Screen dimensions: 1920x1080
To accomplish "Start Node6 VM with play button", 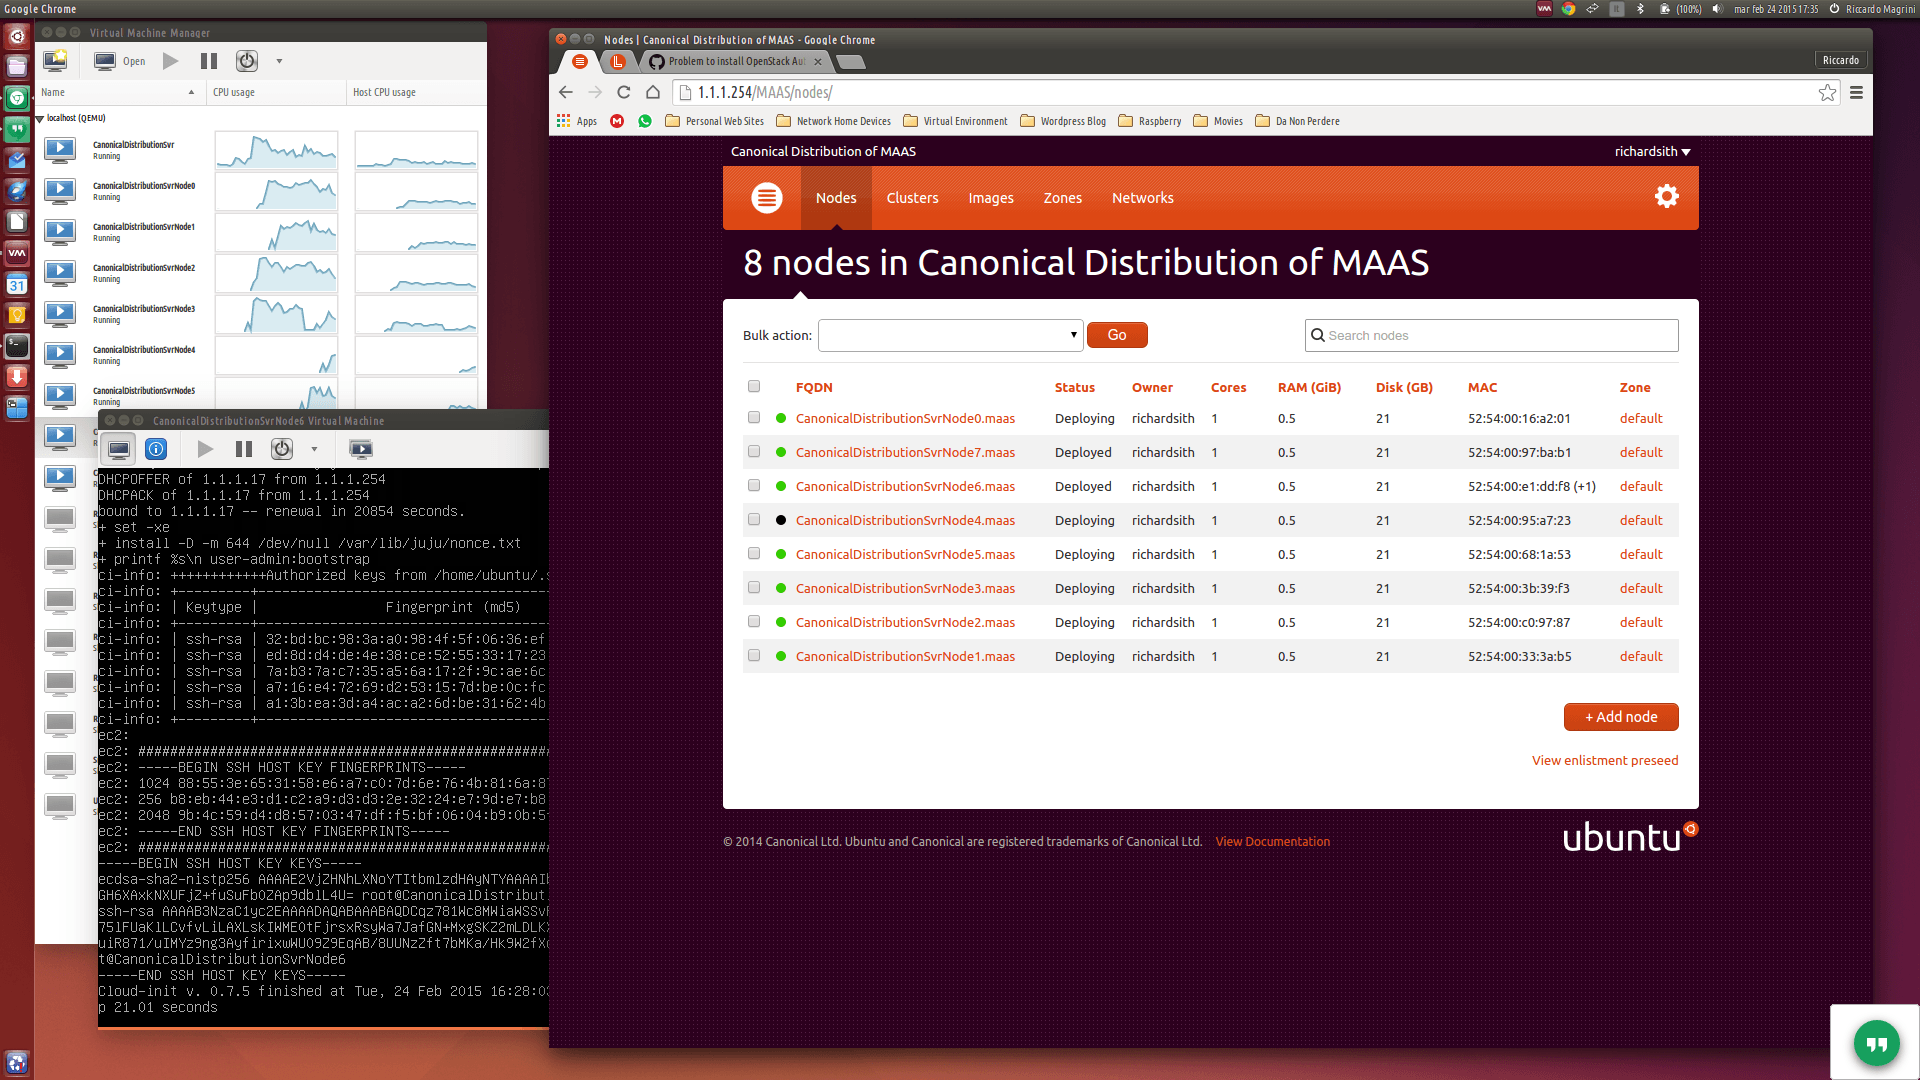I will click(205, 449).
